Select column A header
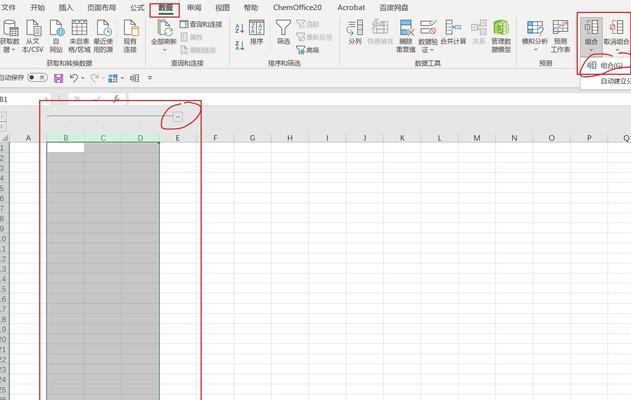 click(x=28, y=138)
